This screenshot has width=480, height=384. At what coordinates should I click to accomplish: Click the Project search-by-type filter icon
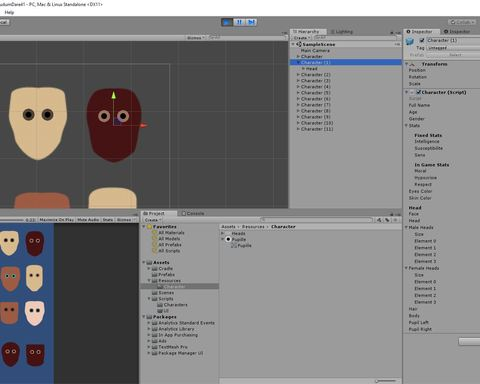379,220
